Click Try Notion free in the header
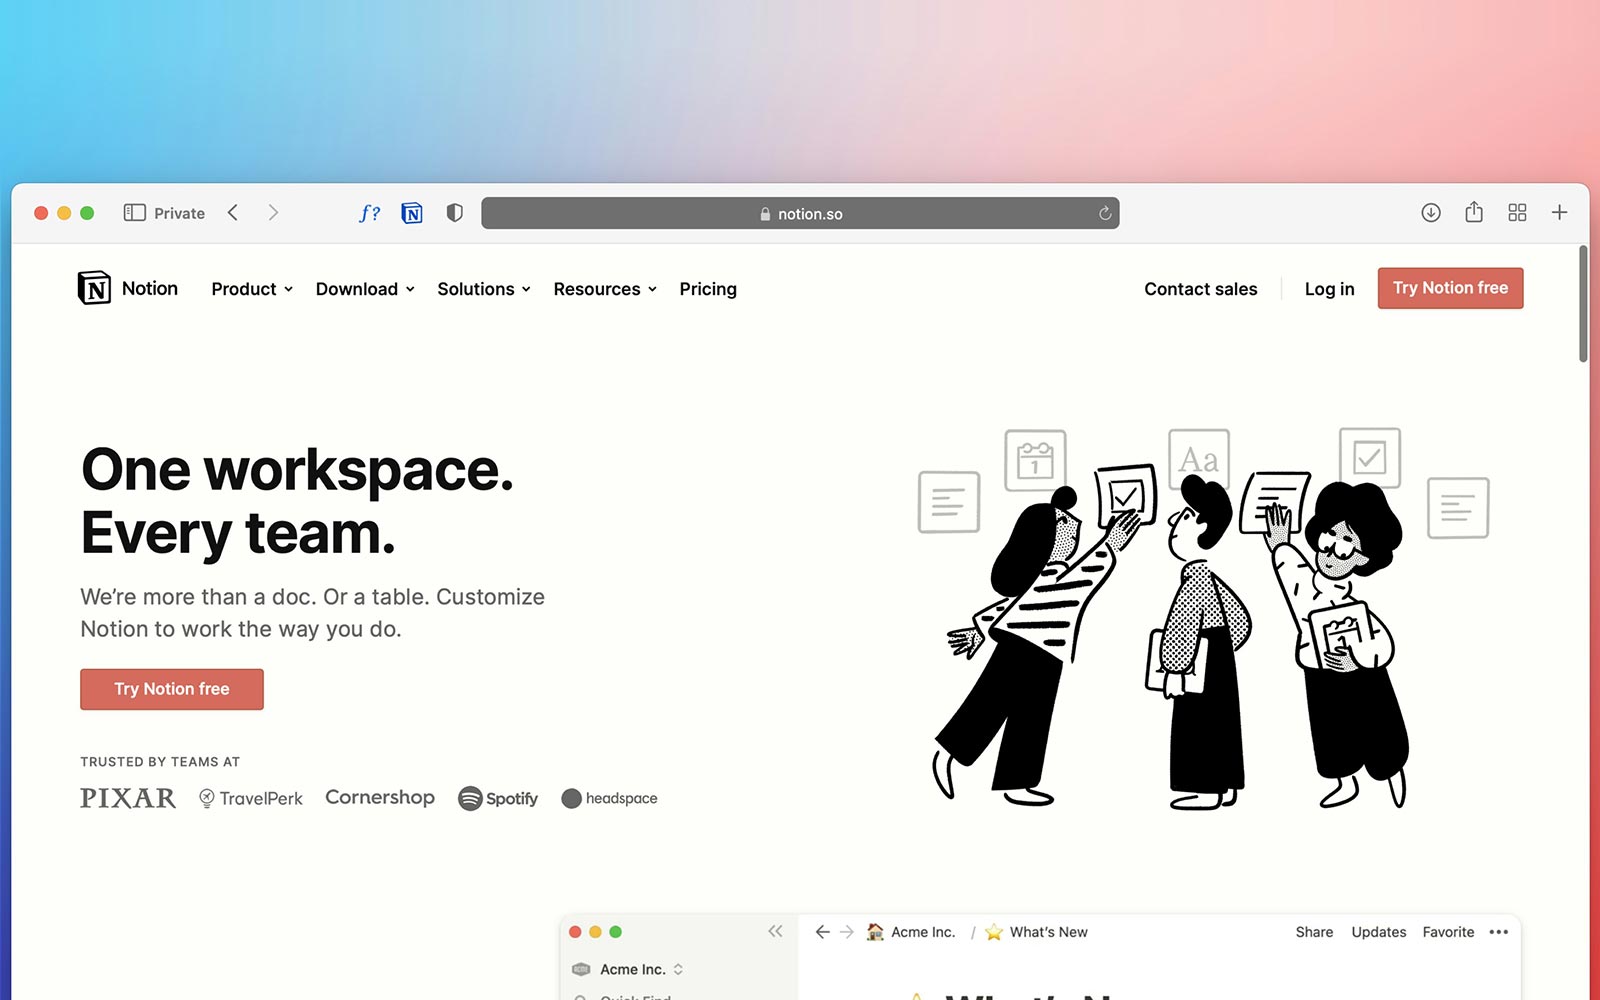The height and width of the screenshot is (1000, 1600). point(1450,288)
